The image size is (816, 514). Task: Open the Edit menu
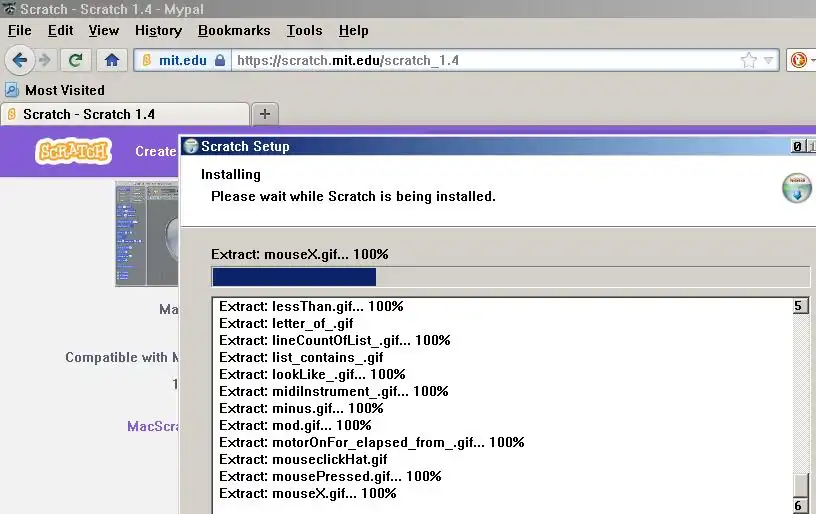coord(60,31)
